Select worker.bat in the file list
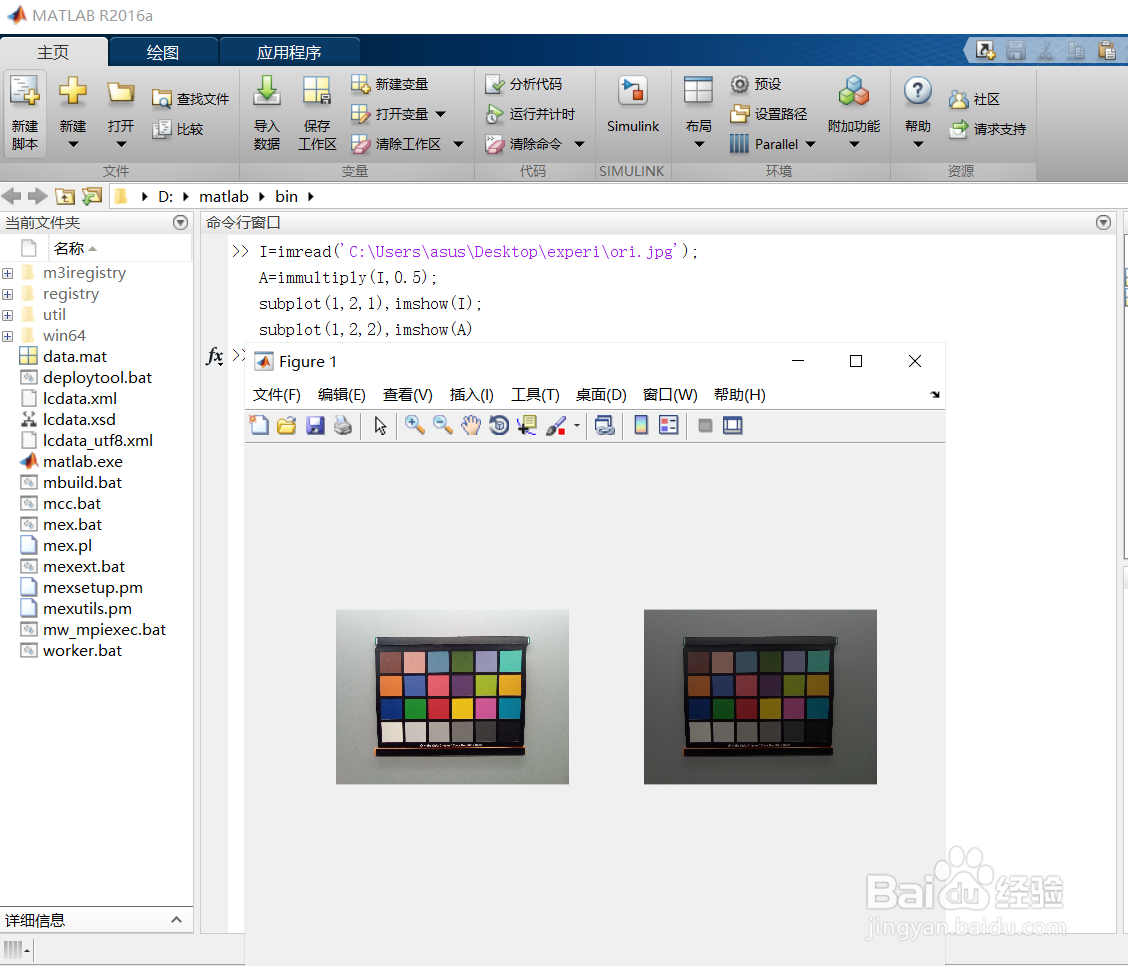This screenshot has height=966, width=1128. (82, 651)
